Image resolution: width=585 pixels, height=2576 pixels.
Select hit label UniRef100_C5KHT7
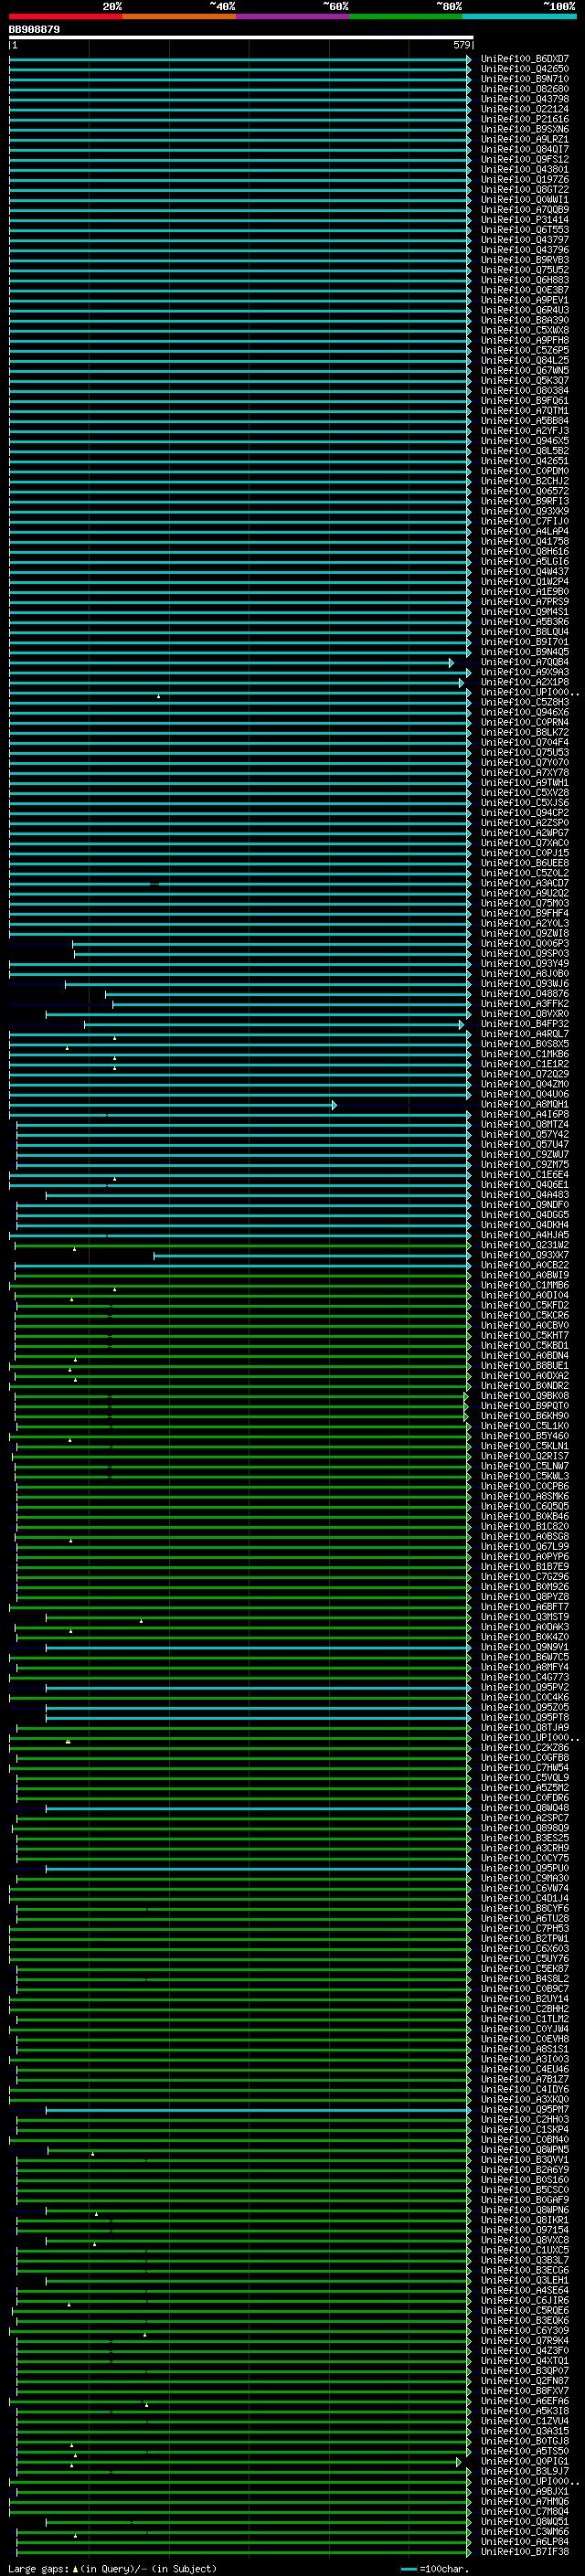tap(525, 1336)
